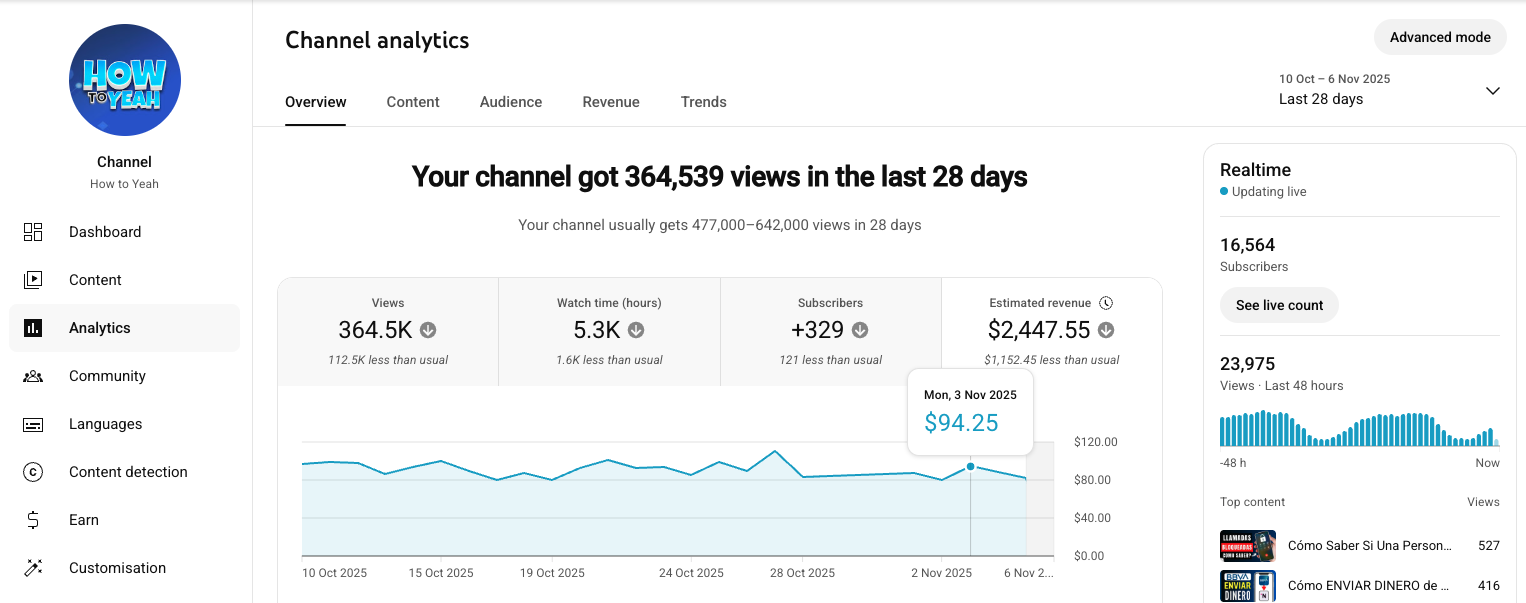Open Community from the sidebar menu
1526x603 pixels.
coord(124,376)
